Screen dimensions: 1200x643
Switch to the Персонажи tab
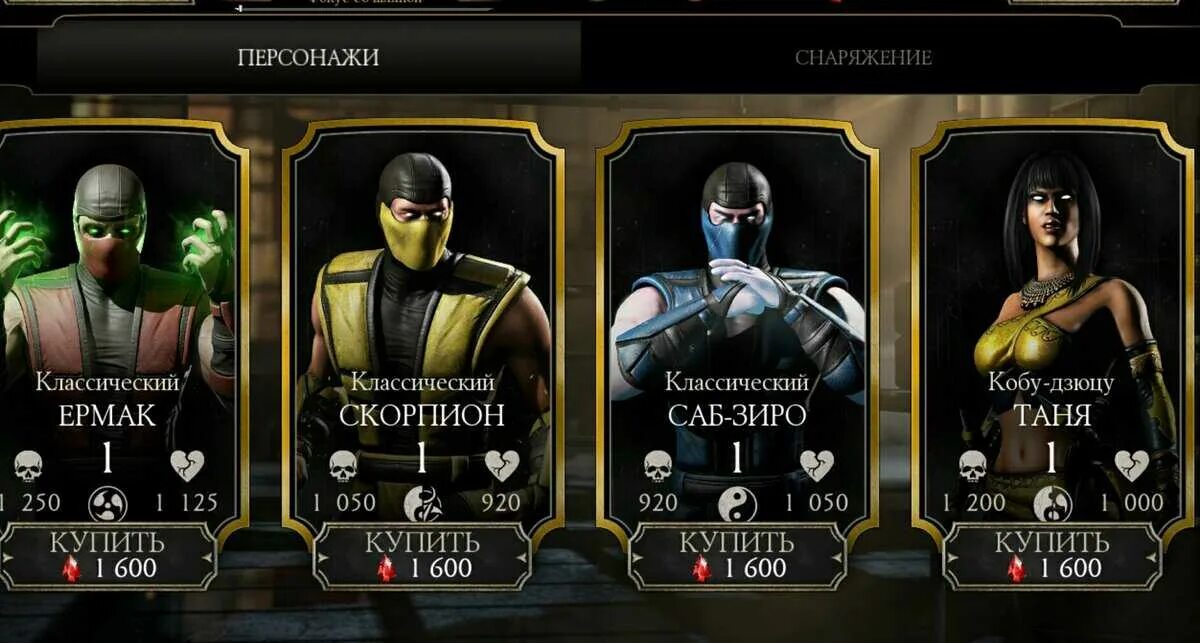point(308,57)
